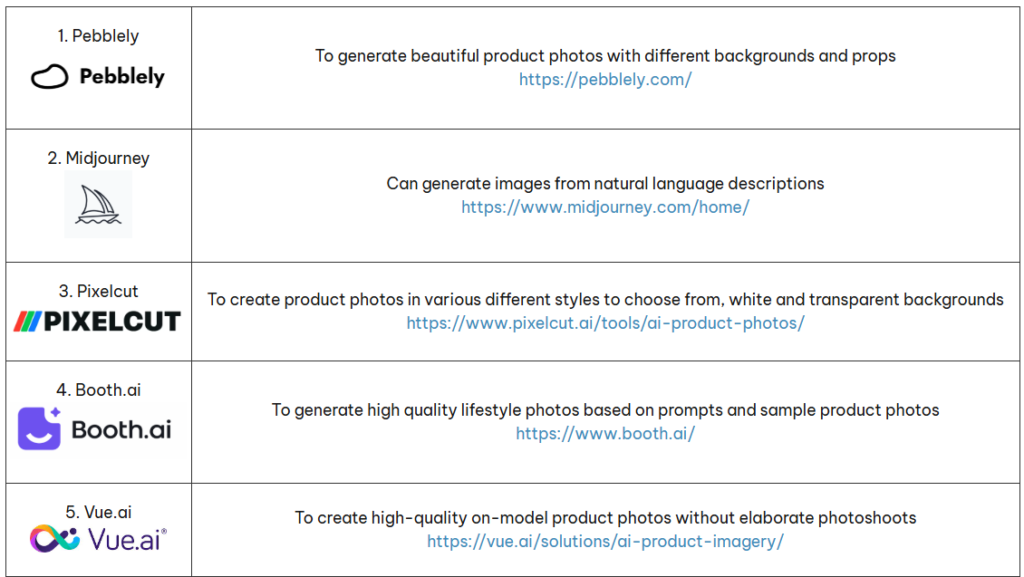The width and height of the screenshot is (1024, 577).
Task: Select the '2. Midjourney' heading text
Action: click(99, 158)
